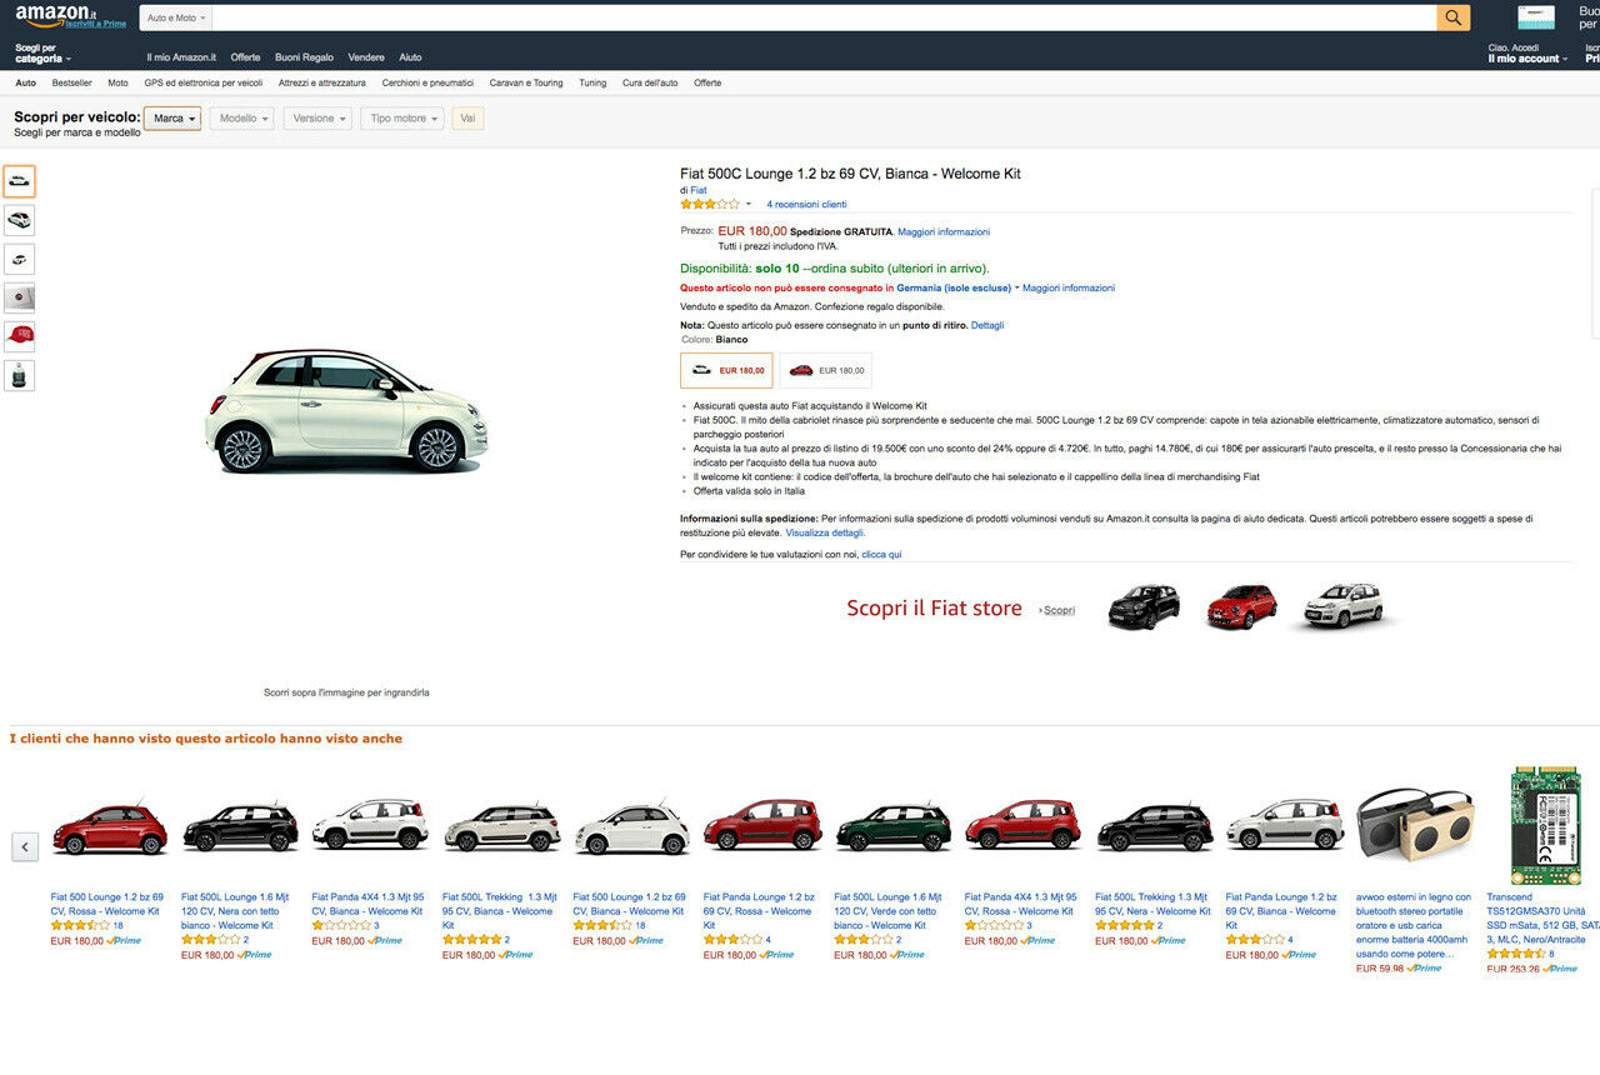Open the Versione dropdown

tap(318, 118)
